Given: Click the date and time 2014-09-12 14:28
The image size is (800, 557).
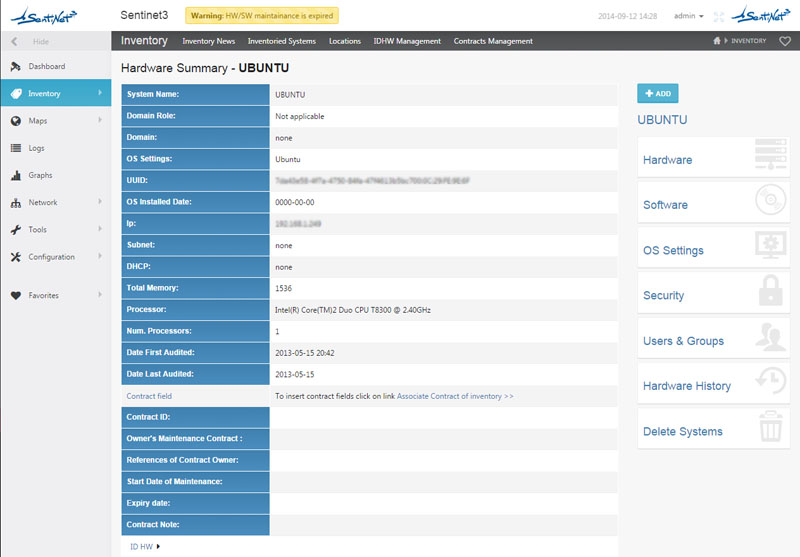Looking at the screenshot, I should [x=627, y=16].
